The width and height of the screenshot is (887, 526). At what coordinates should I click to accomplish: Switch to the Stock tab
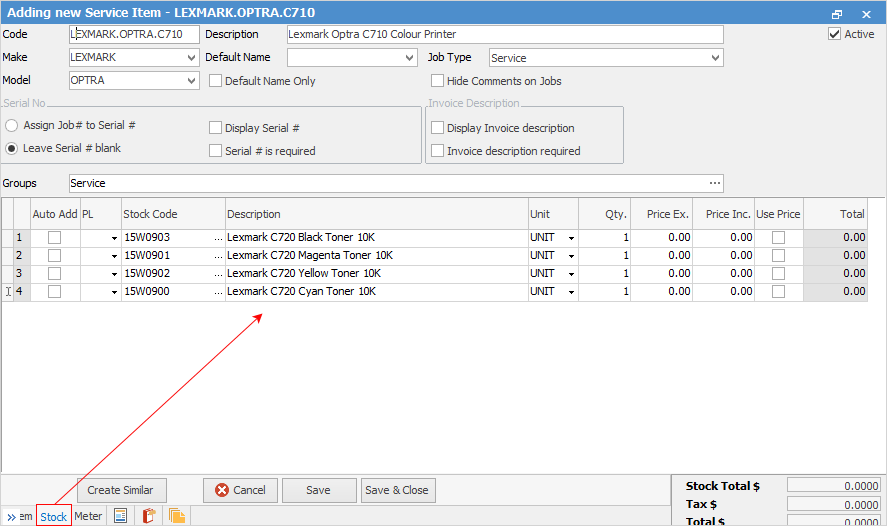coord(54,516)
